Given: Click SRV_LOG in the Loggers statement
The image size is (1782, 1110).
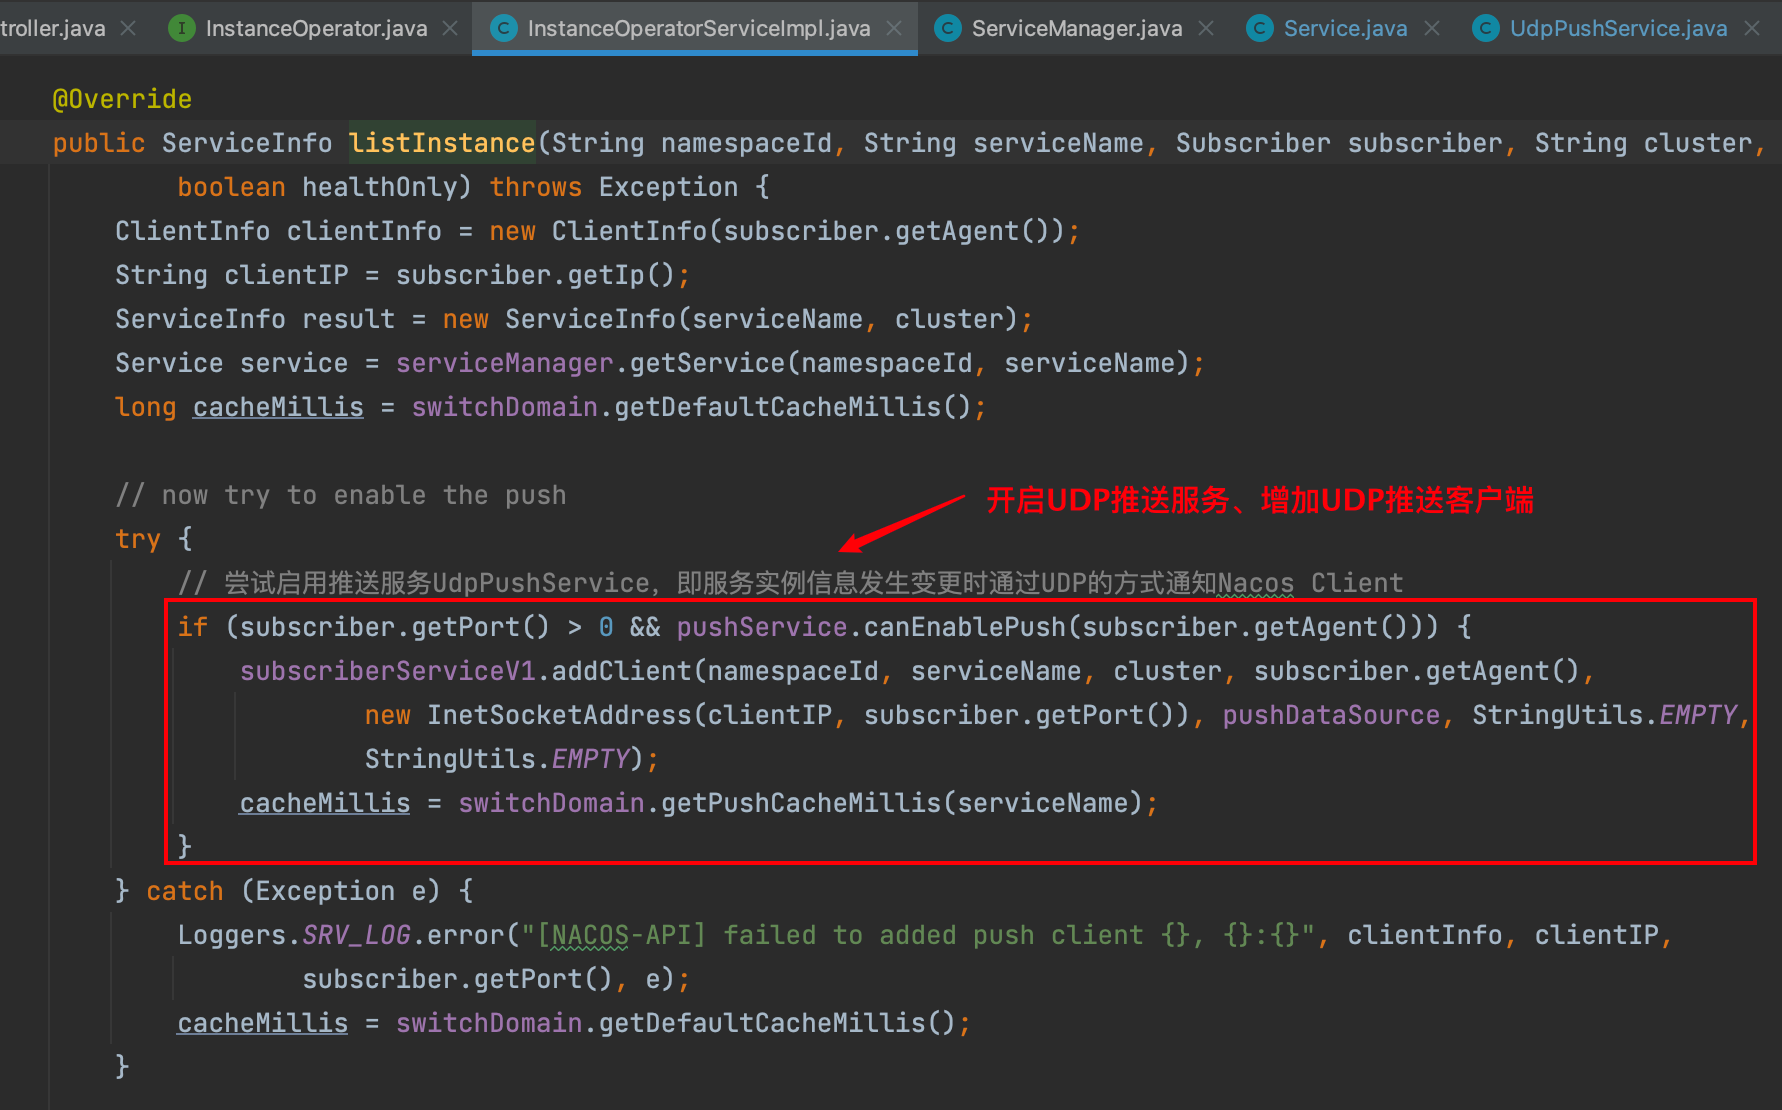Looking at the screenshot, I should [356, 935].
